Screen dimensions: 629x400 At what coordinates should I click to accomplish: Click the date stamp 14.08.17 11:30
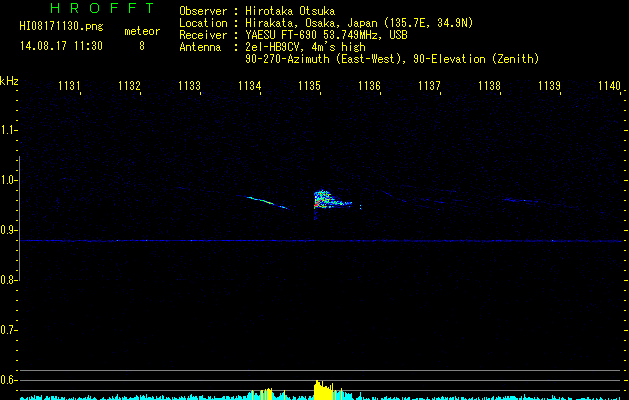61,46
